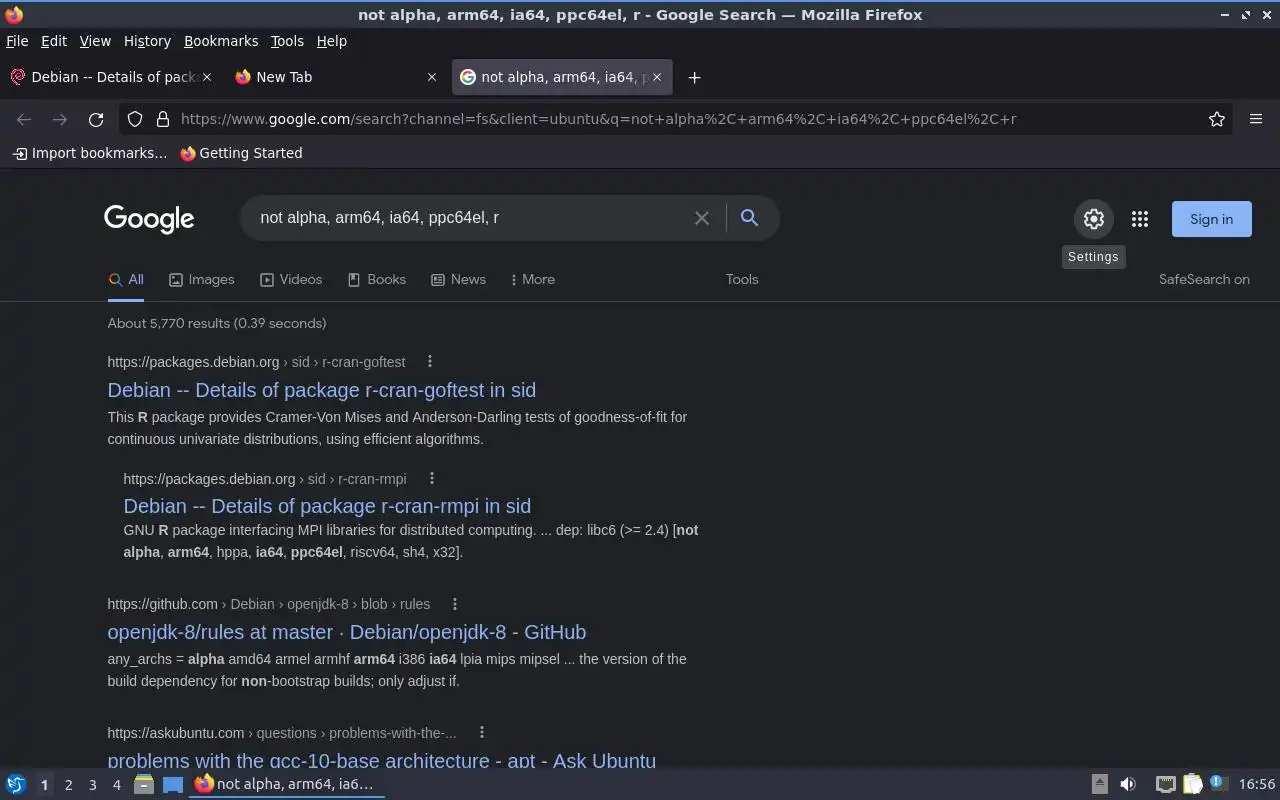Open the File menu

pyautogui.click(x=17, y=41)
